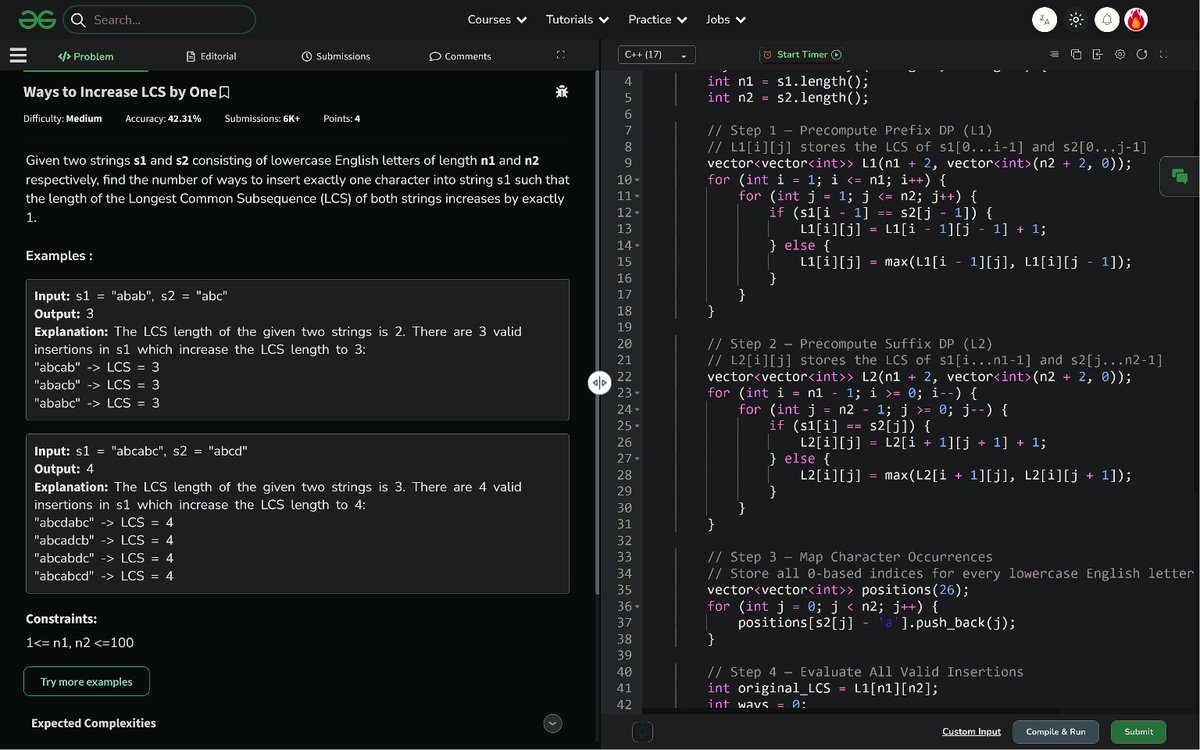The height and width of the screenshot is (750, 1200).
Task: Collapse the code fold at line 12
Action: click(637, 213)
